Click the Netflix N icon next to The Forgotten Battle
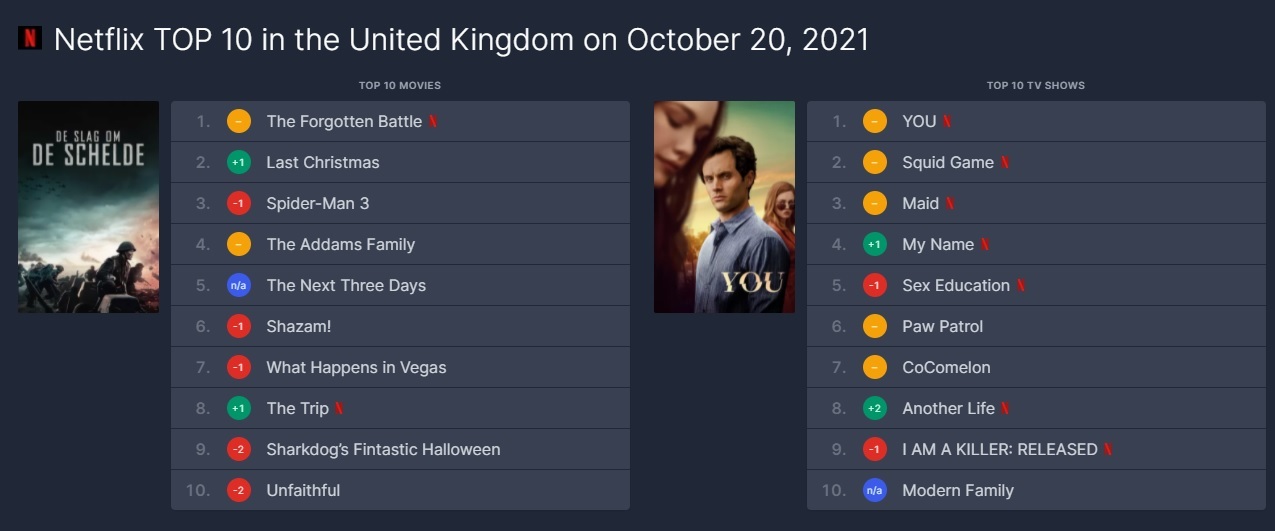Image resolution: width=1275 pixels, height=531 pixels. coord(433,122)
